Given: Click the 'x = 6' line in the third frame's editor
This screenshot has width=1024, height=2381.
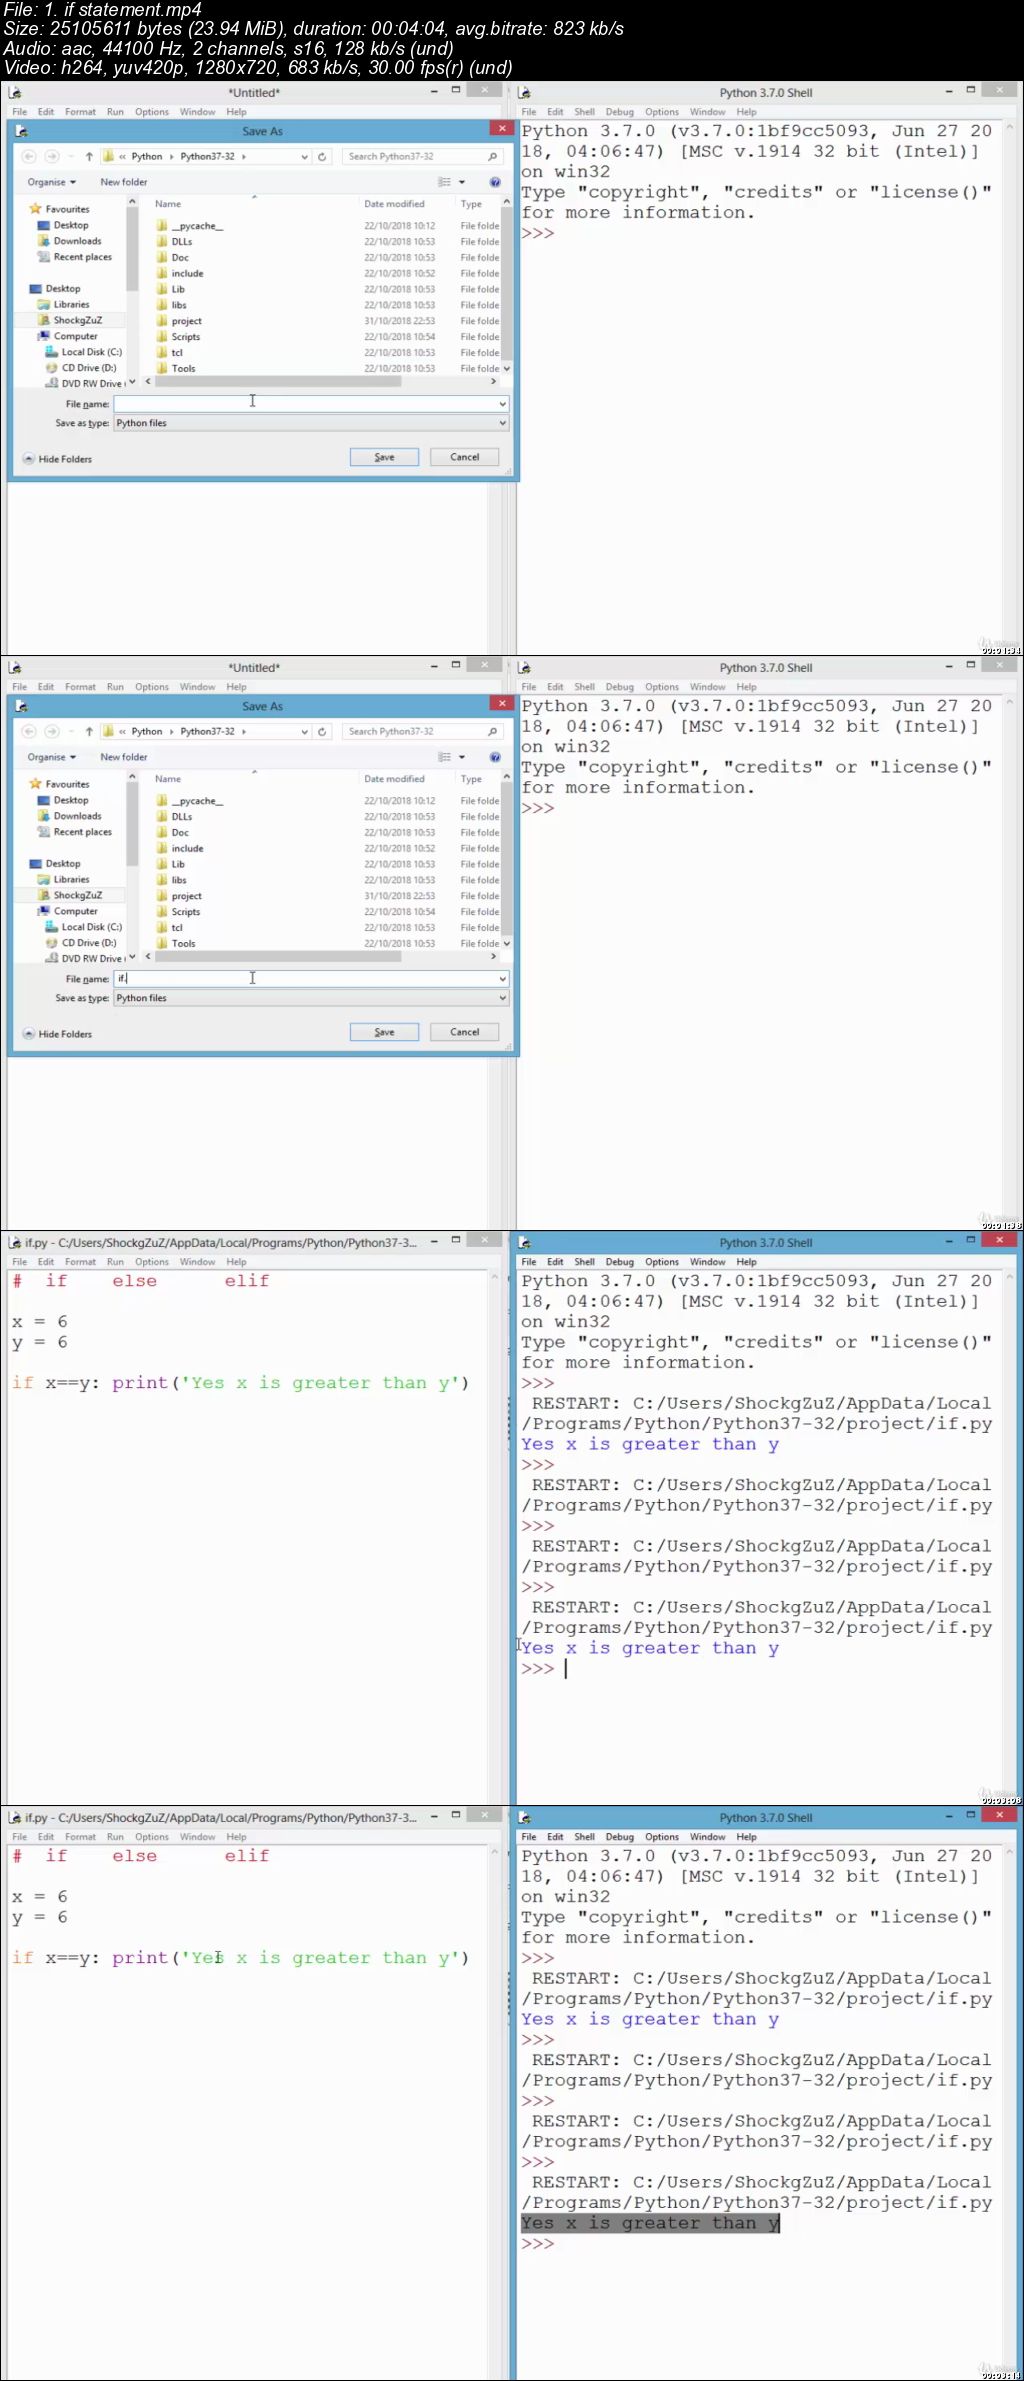Looking at the screenshot, I should 40,1322.
